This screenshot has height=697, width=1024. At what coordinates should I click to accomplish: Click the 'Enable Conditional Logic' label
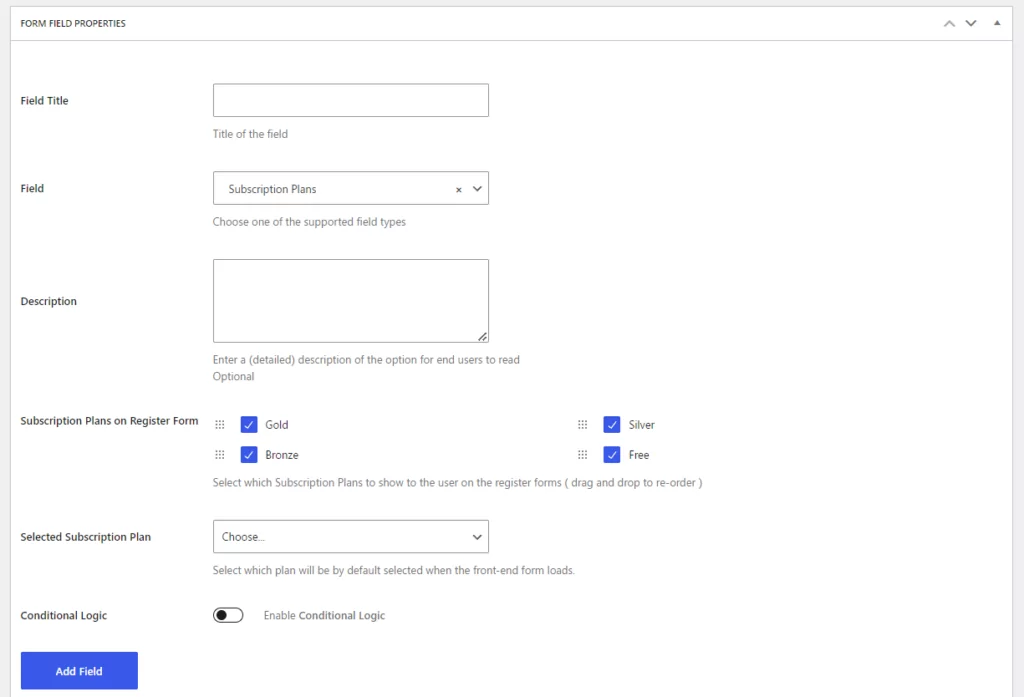325,615
